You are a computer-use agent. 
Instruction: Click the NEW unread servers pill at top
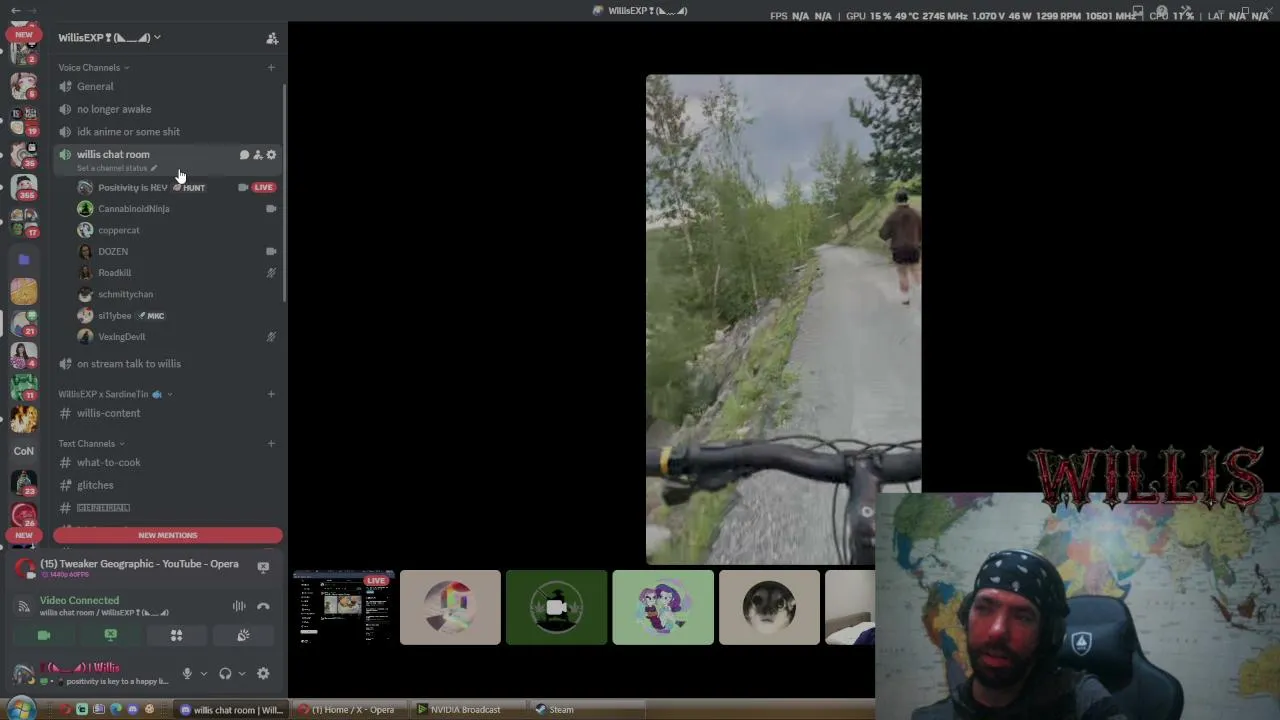tap(24, 34)
